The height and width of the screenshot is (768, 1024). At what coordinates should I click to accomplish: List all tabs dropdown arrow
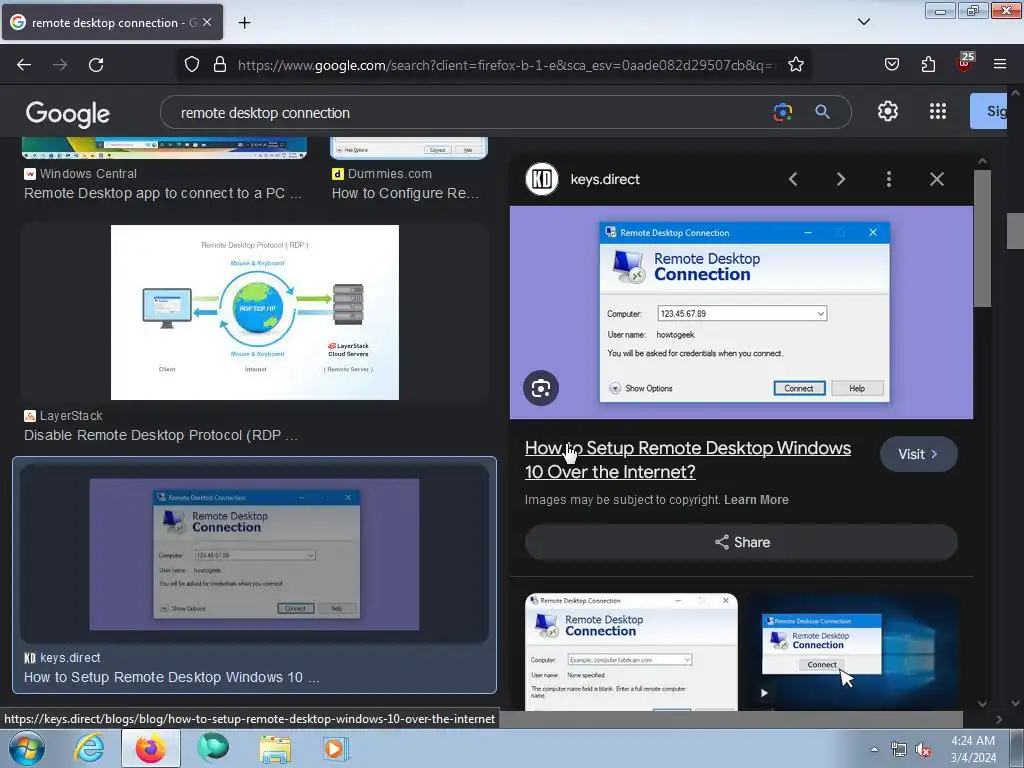click(863, 22)
